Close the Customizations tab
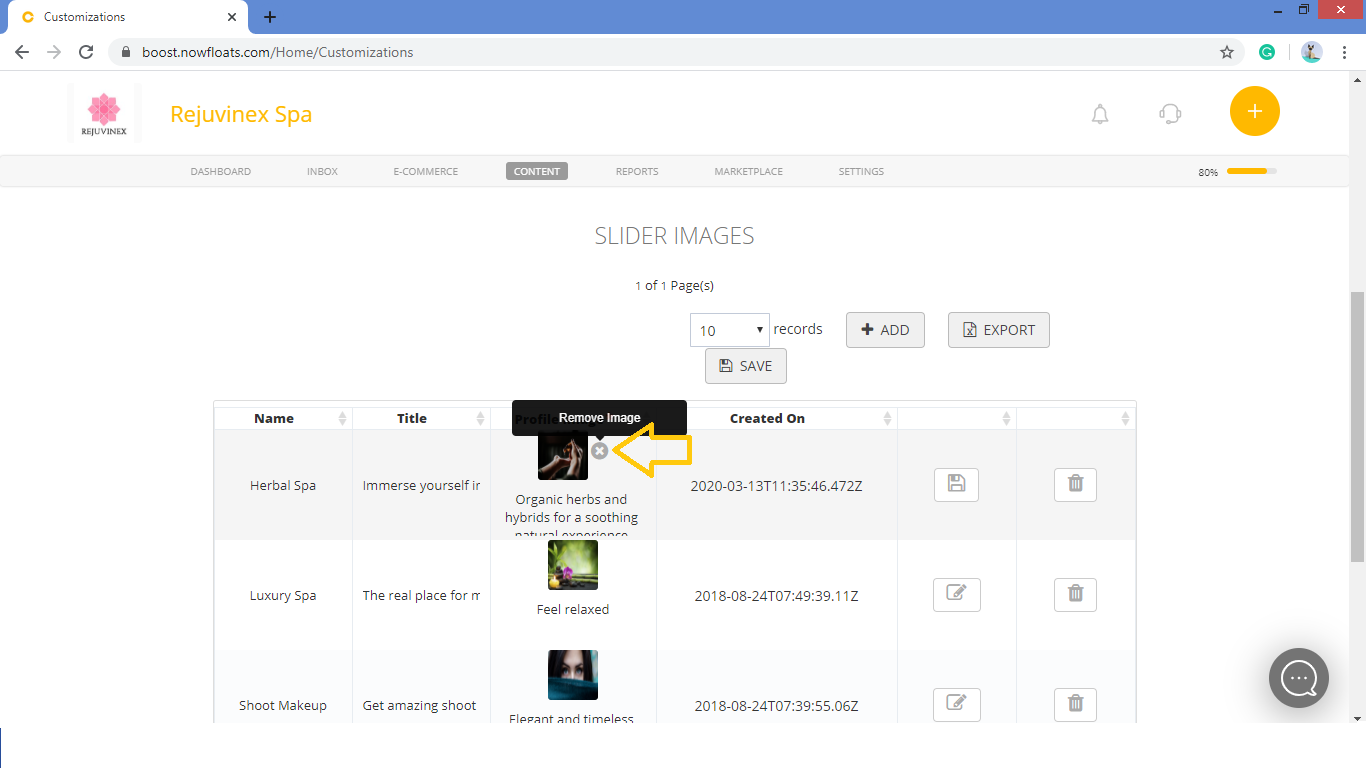Image resolution: width=1366 pixels, height=768 pixels. 232,17
